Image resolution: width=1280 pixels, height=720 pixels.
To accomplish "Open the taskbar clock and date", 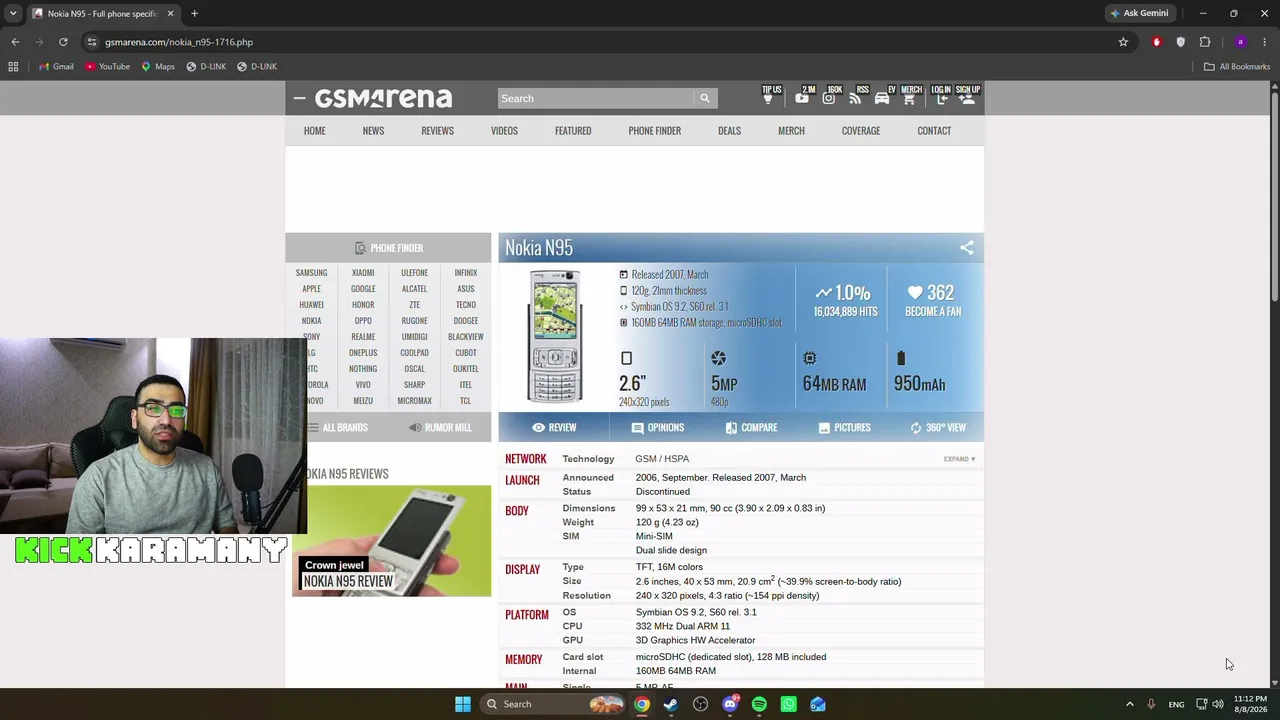I will [x=1250, y=704].
